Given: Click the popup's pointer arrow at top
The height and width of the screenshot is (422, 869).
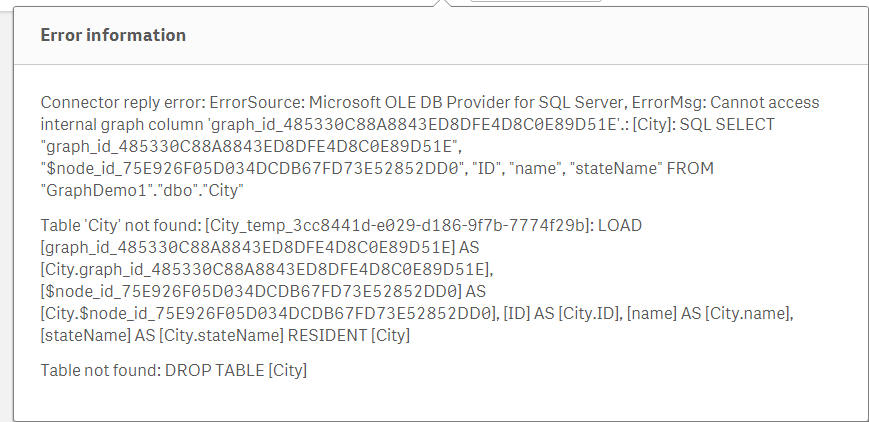Looking at the screenshot, I should point(441,4).
